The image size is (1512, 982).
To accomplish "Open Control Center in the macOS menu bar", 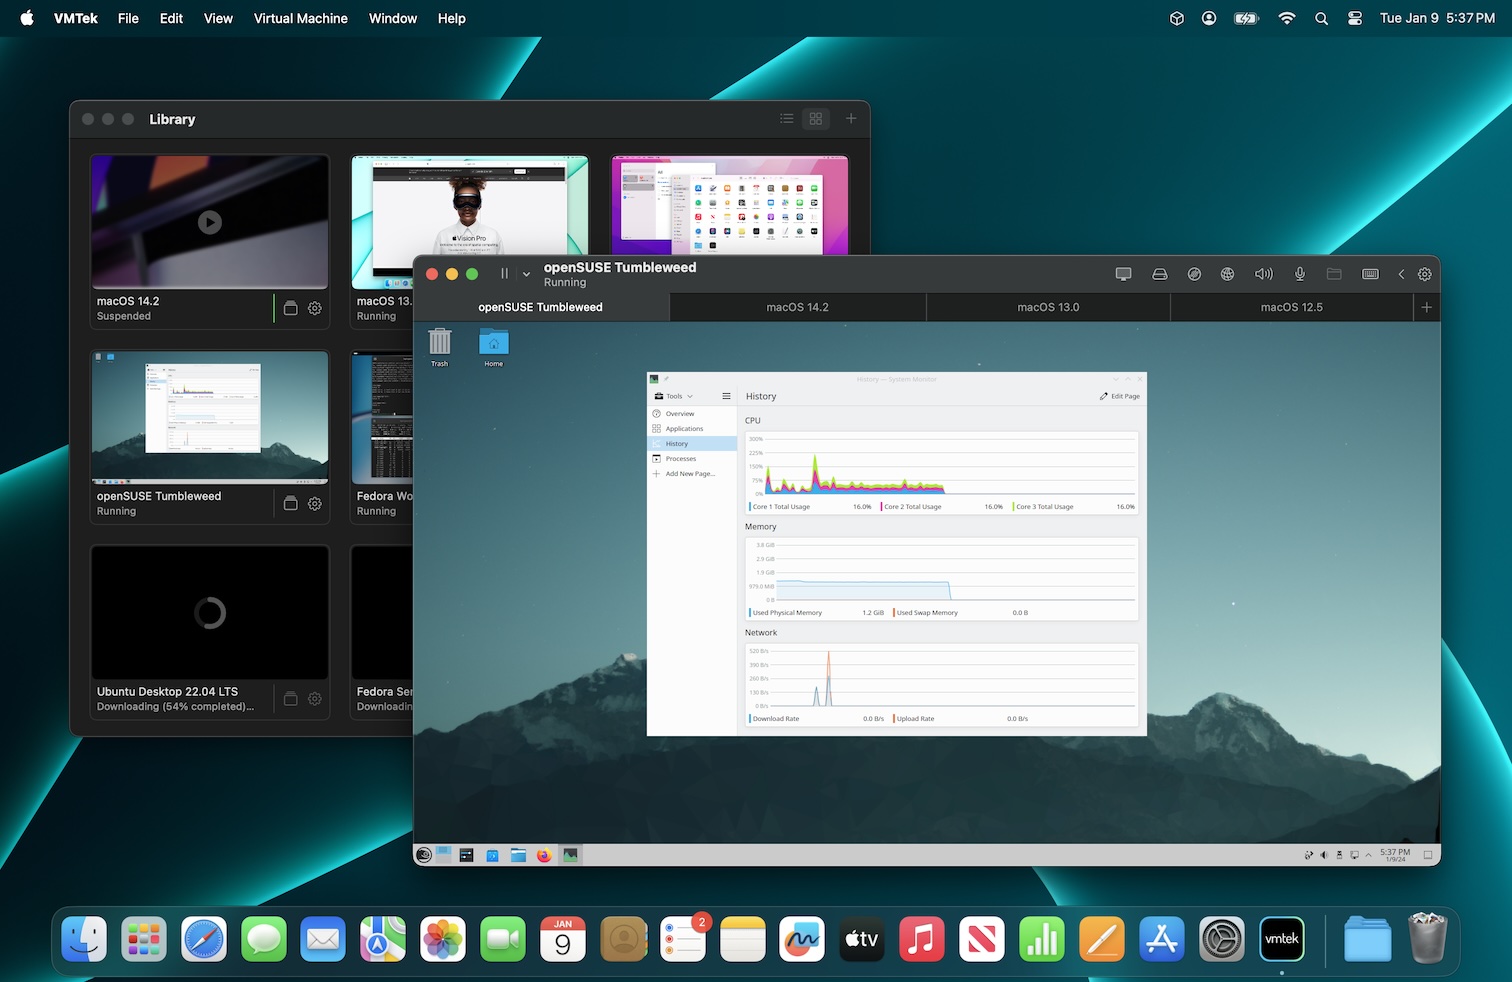I will 1355,18.
